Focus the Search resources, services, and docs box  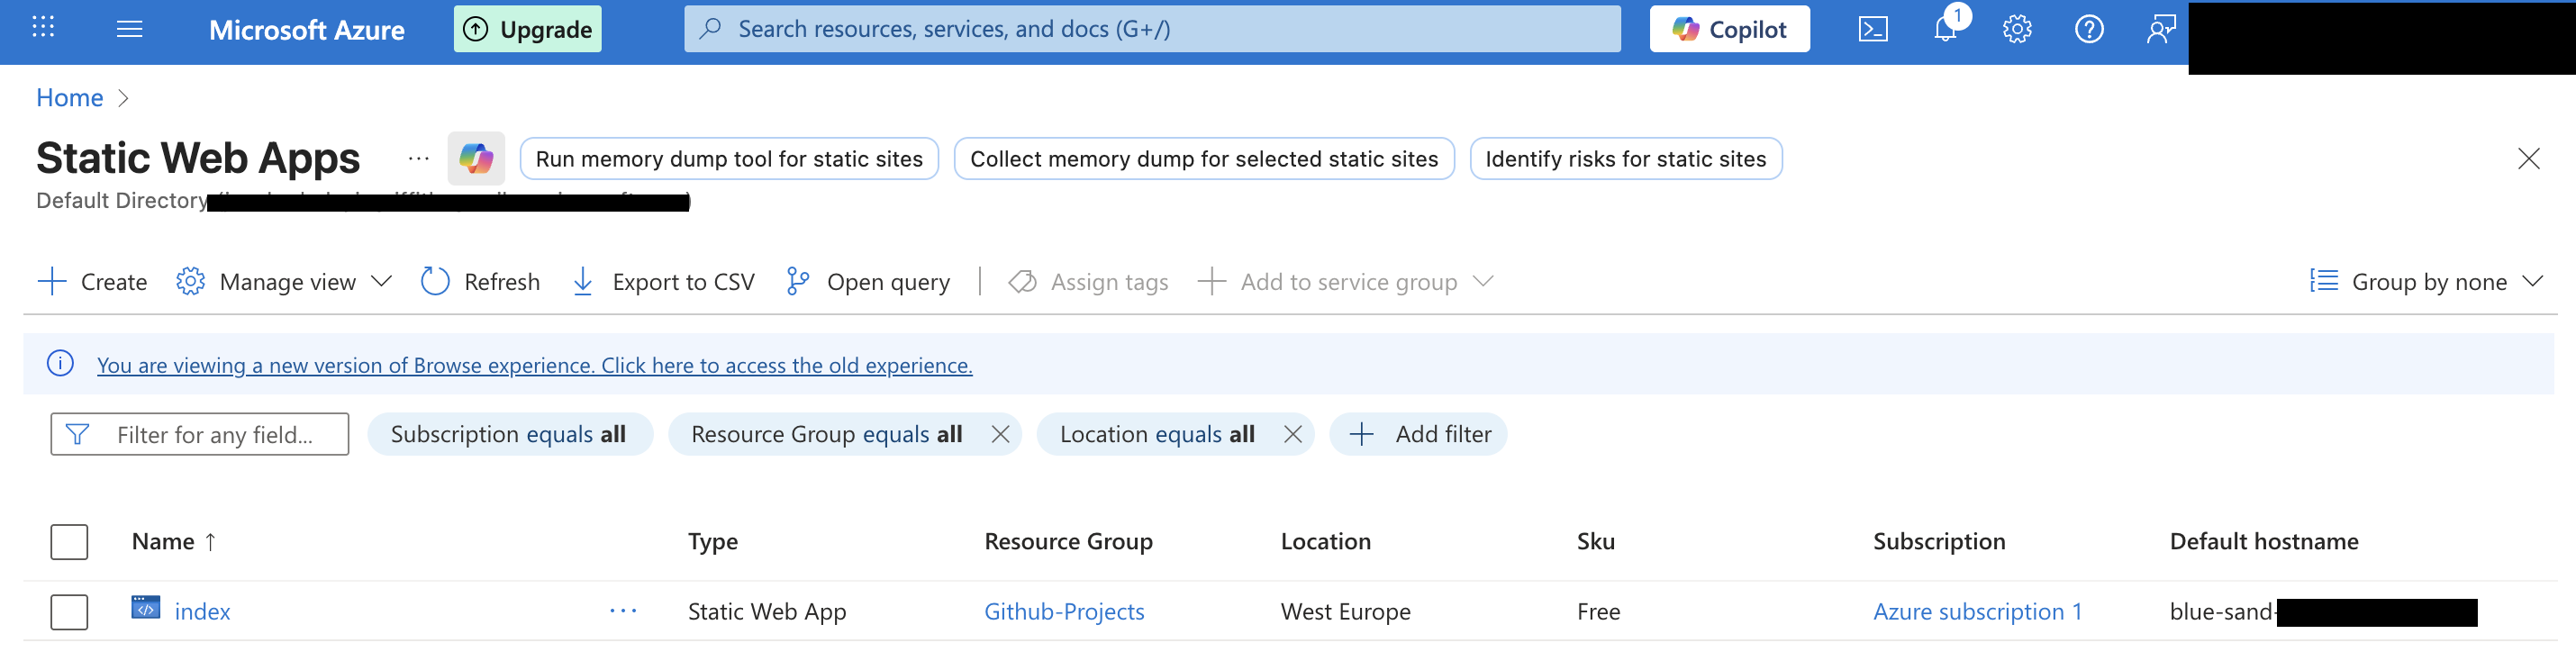coord(1152,29)
